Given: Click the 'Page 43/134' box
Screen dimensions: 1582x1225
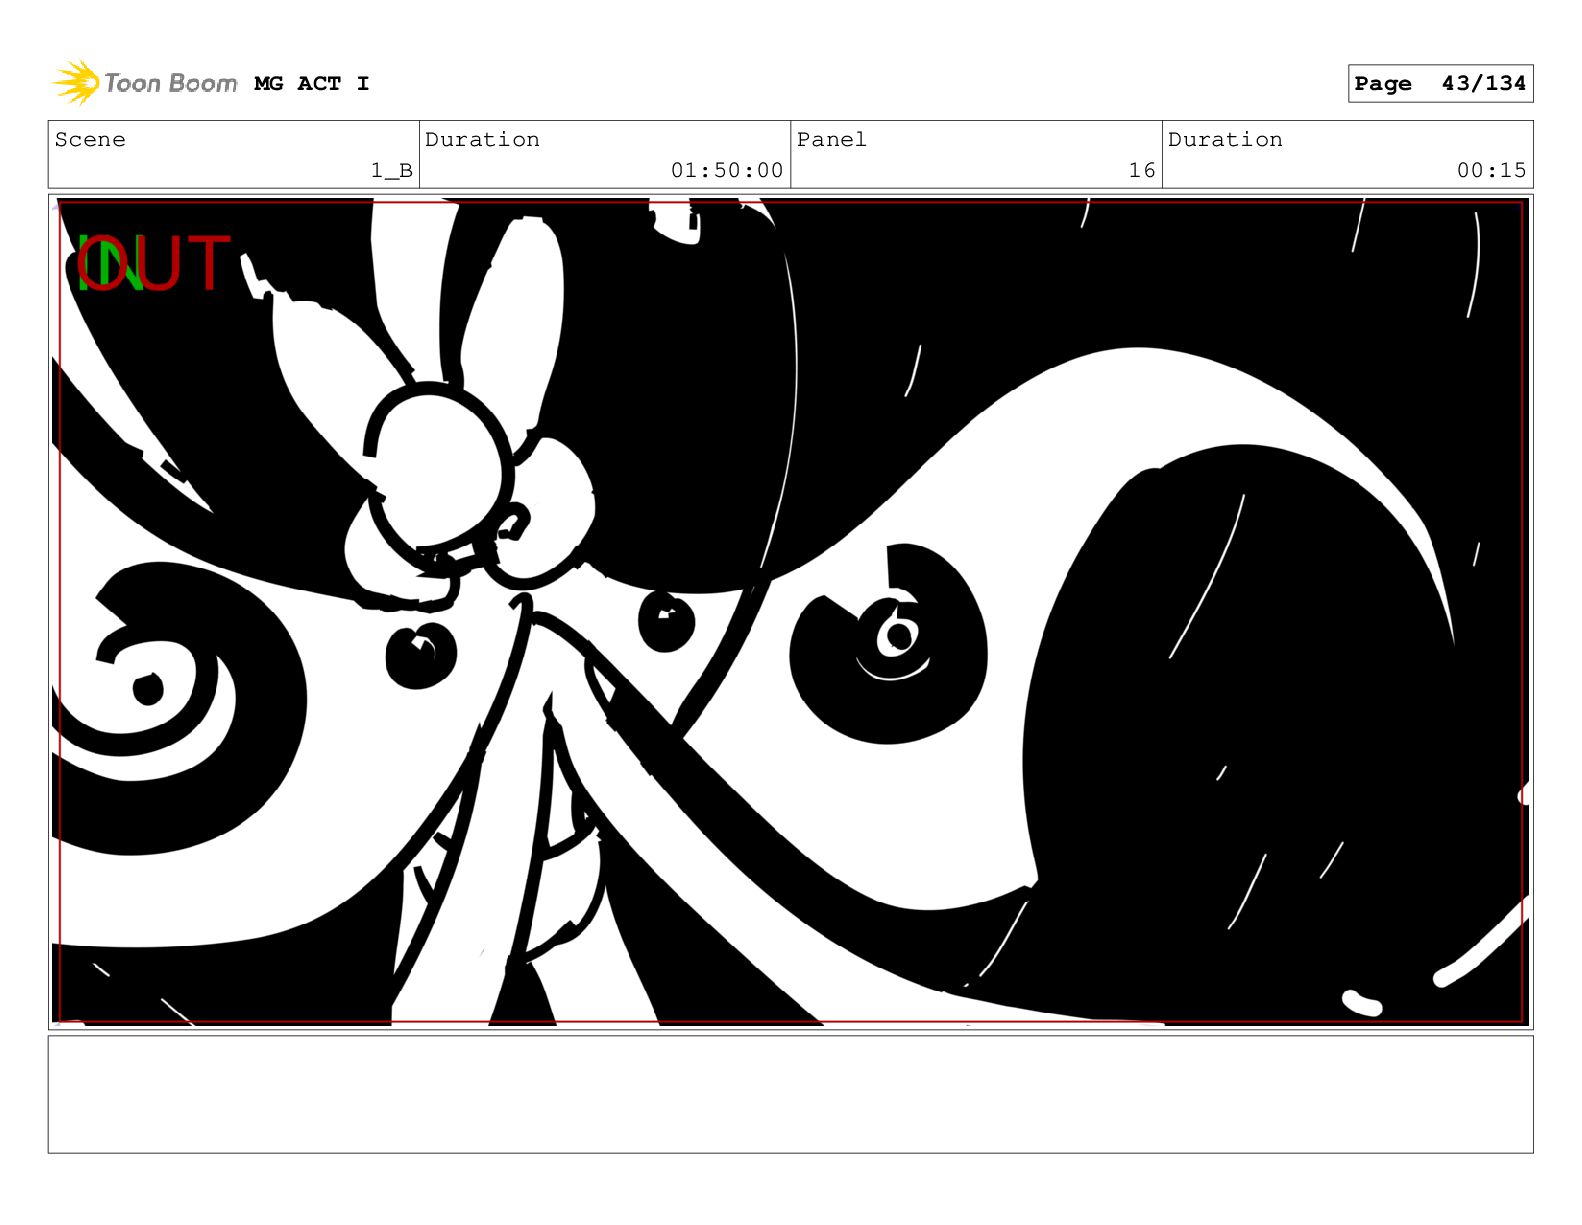Looking at the screenshot, I should coord(1440,83).
